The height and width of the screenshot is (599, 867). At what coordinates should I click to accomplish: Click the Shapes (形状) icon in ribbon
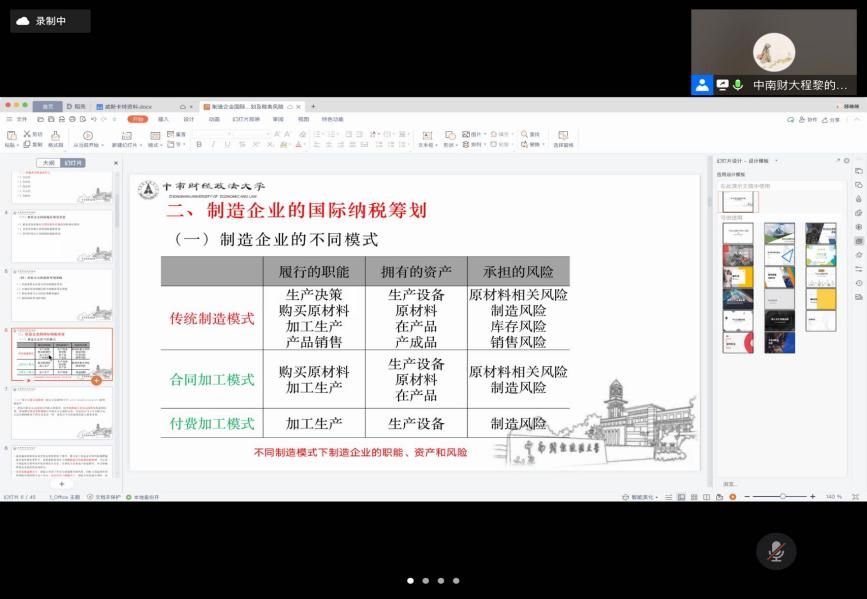[450, 135]
